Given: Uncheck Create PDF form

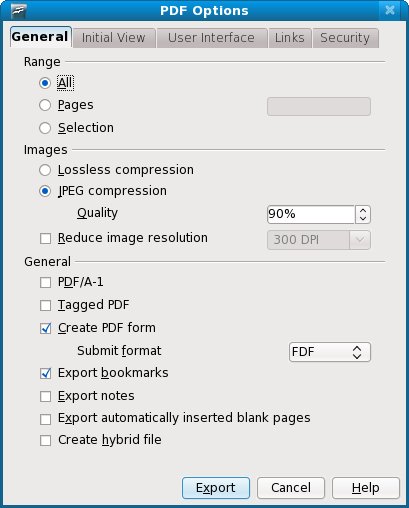Looking at the screenshot, I should tap(45, 328).
